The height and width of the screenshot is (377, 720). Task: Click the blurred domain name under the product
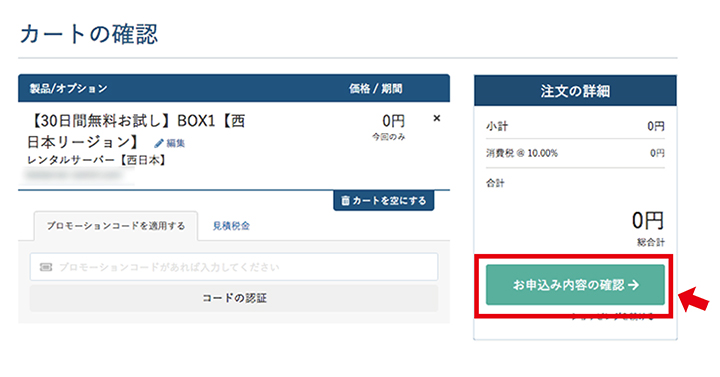[x=76, y=175]
